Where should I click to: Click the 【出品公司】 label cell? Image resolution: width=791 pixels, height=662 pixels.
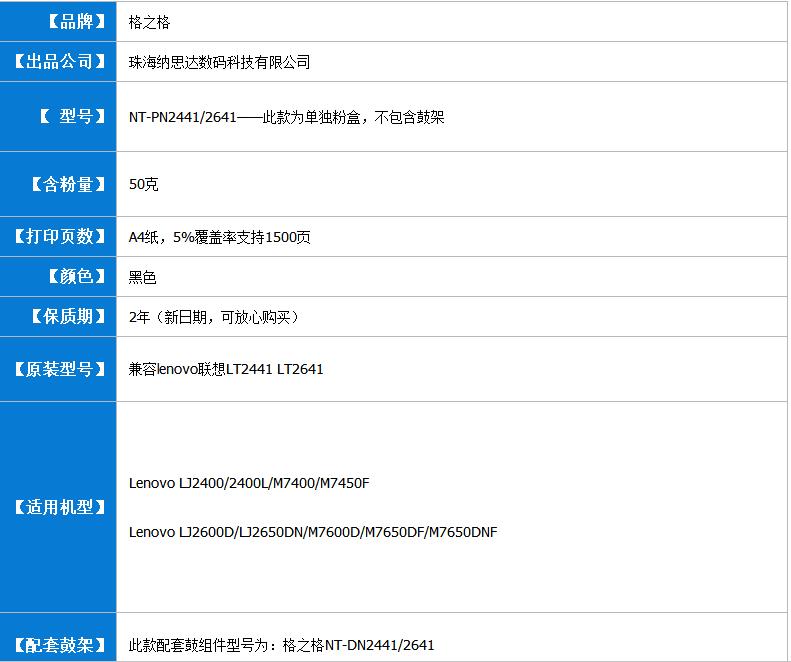tap(58, 62)
